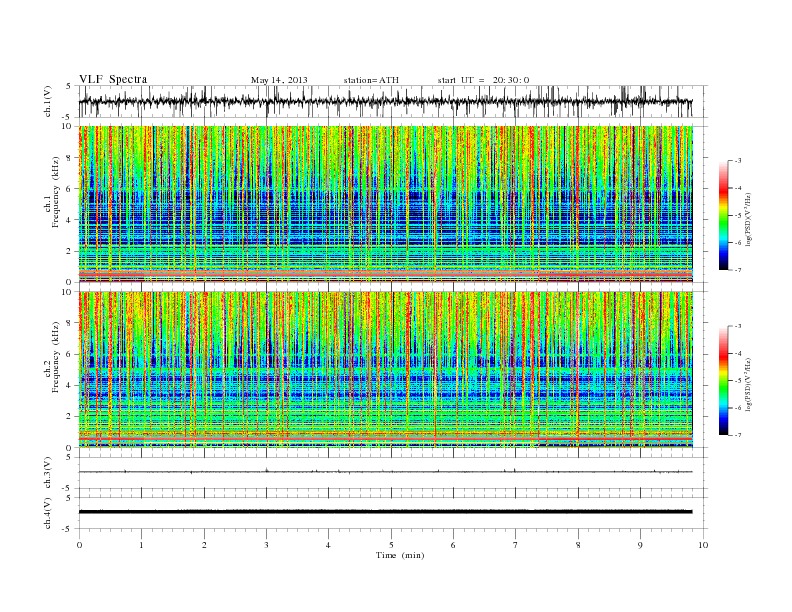Select the date text "May 14, 2013"
This screenshot has width=792, height=612.
point(279,80)
